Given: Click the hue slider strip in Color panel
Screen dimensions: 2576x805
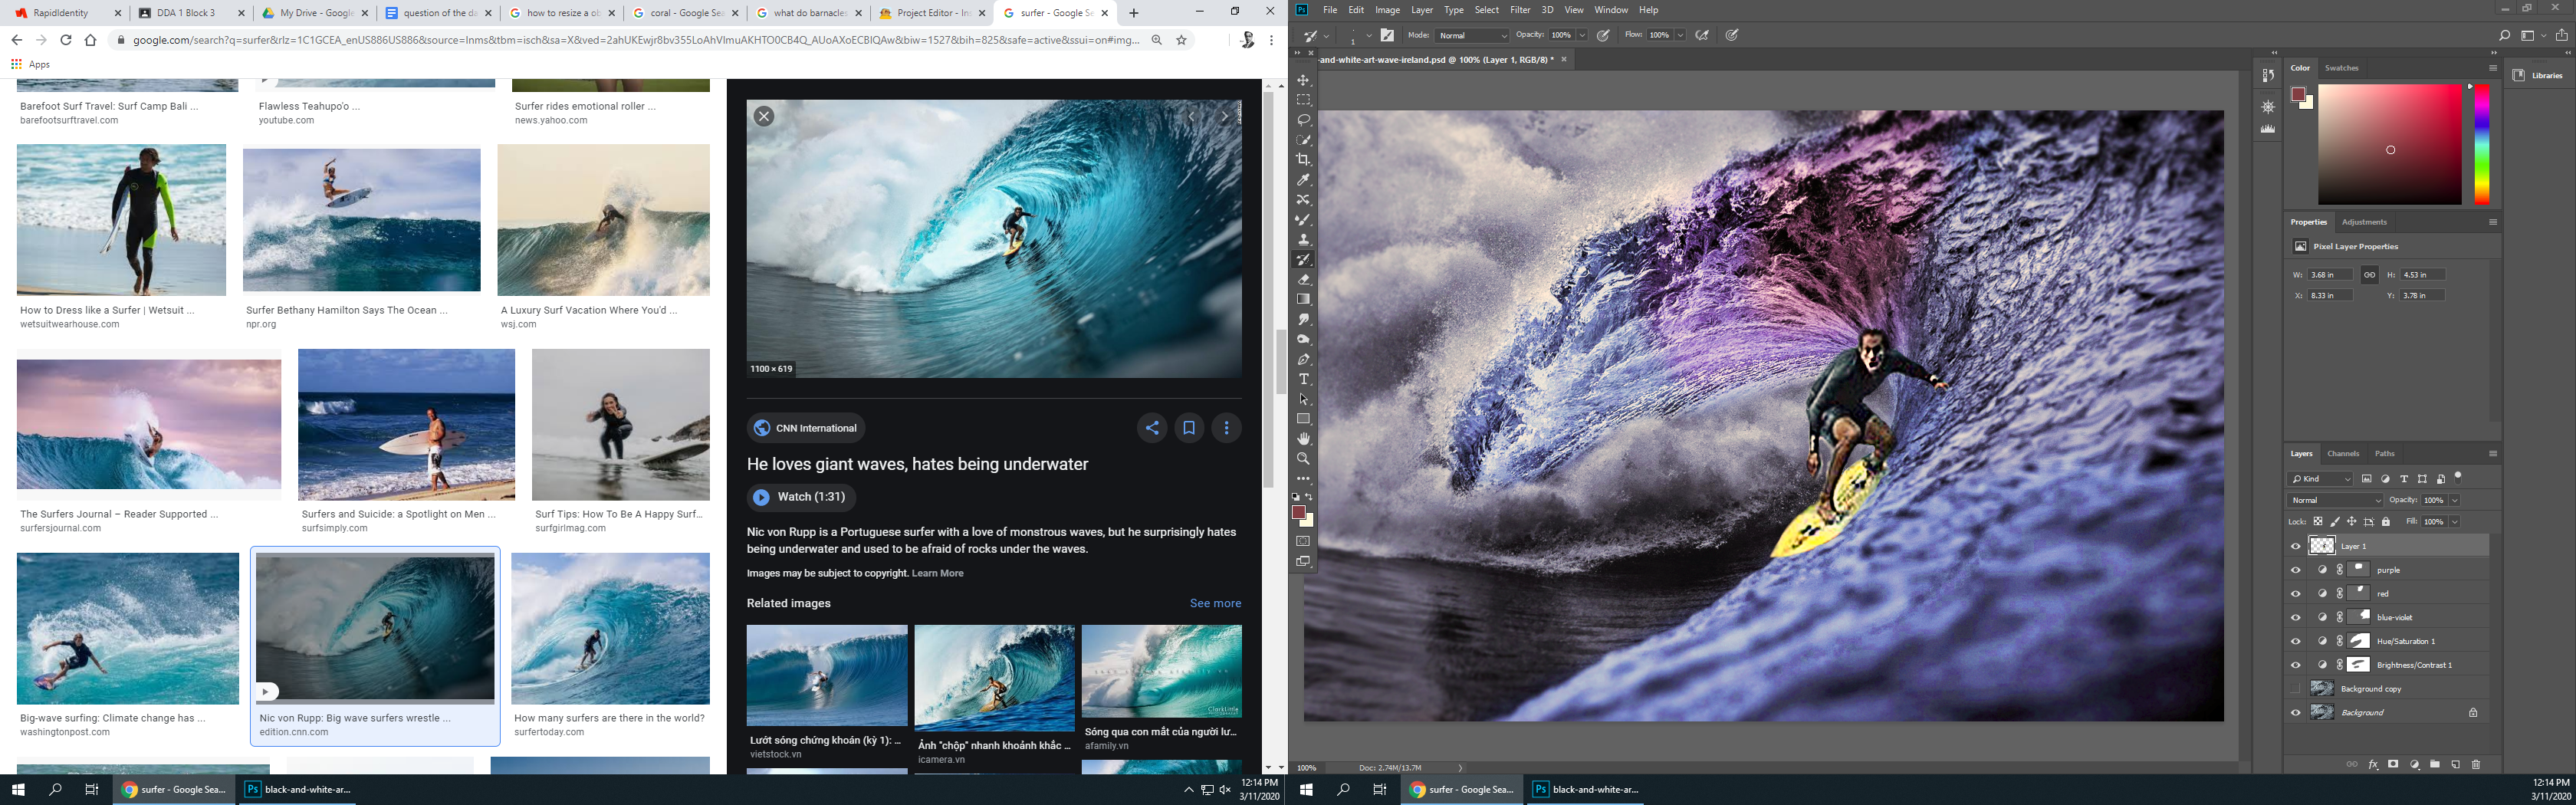Looking at the screenshot, I should click(2482, 144).
